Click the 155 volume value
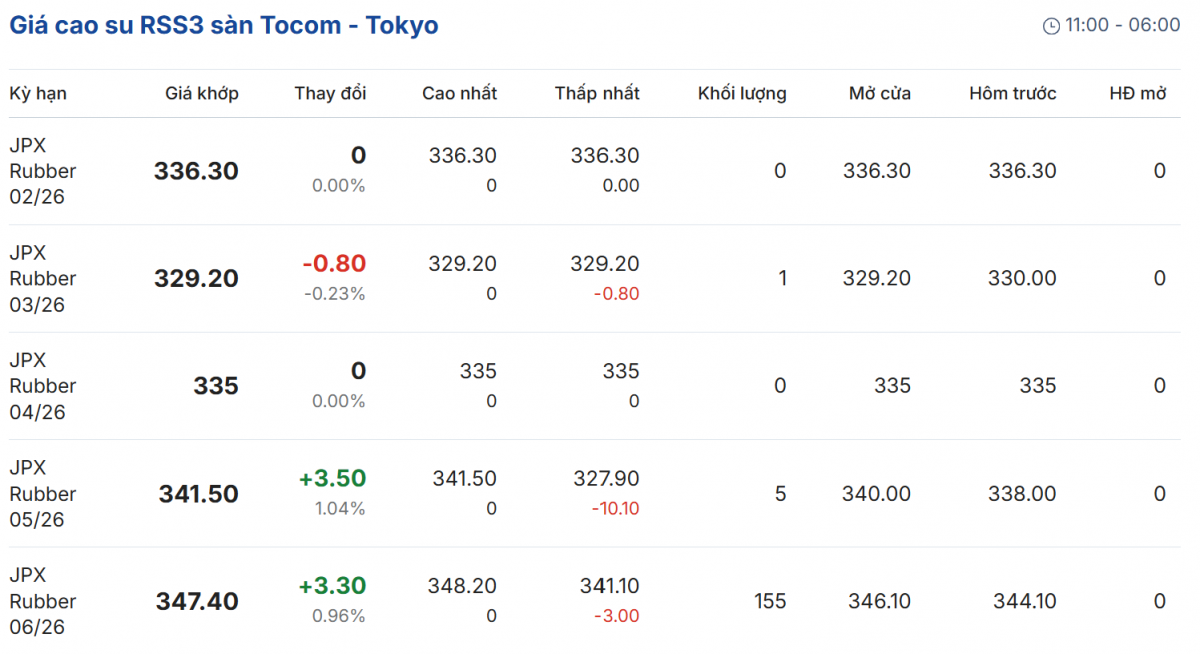 click(x=769, y=601)
